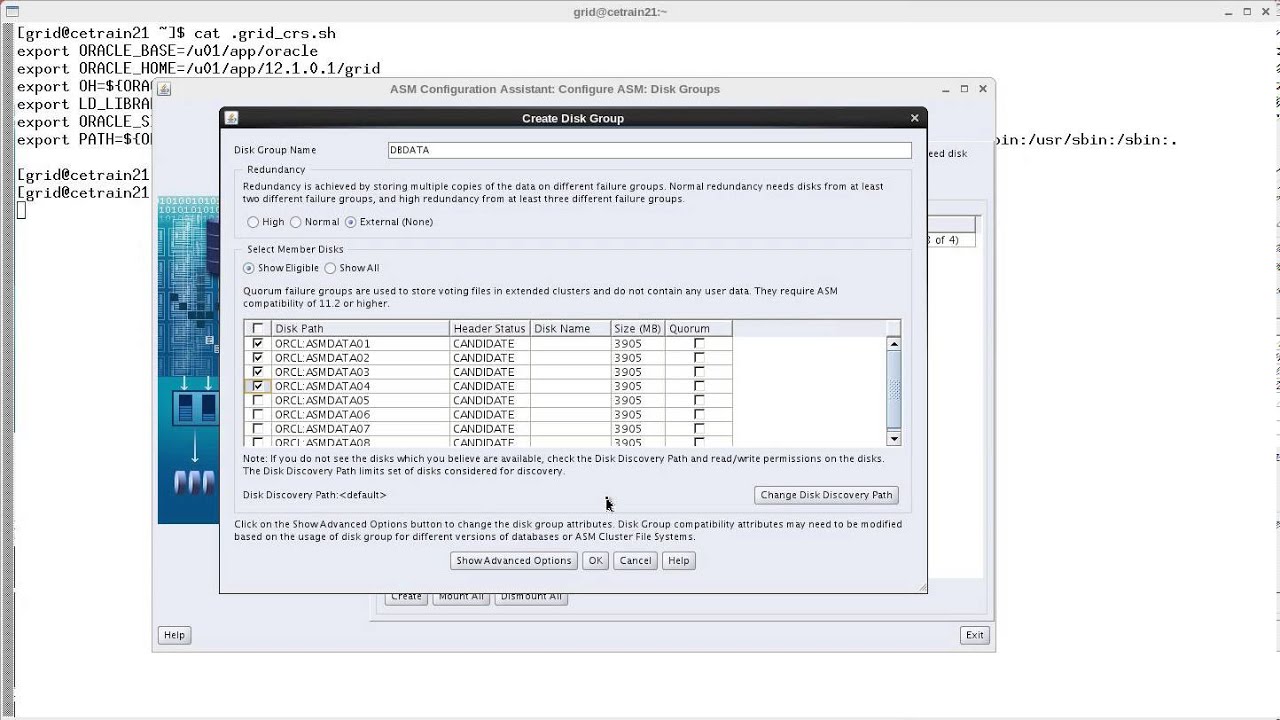The height and width of the screenshot is (720, 1280).
Task: Enable Quorum for ORCL:ASMDATA03
Action: click(x=699, y=372)
